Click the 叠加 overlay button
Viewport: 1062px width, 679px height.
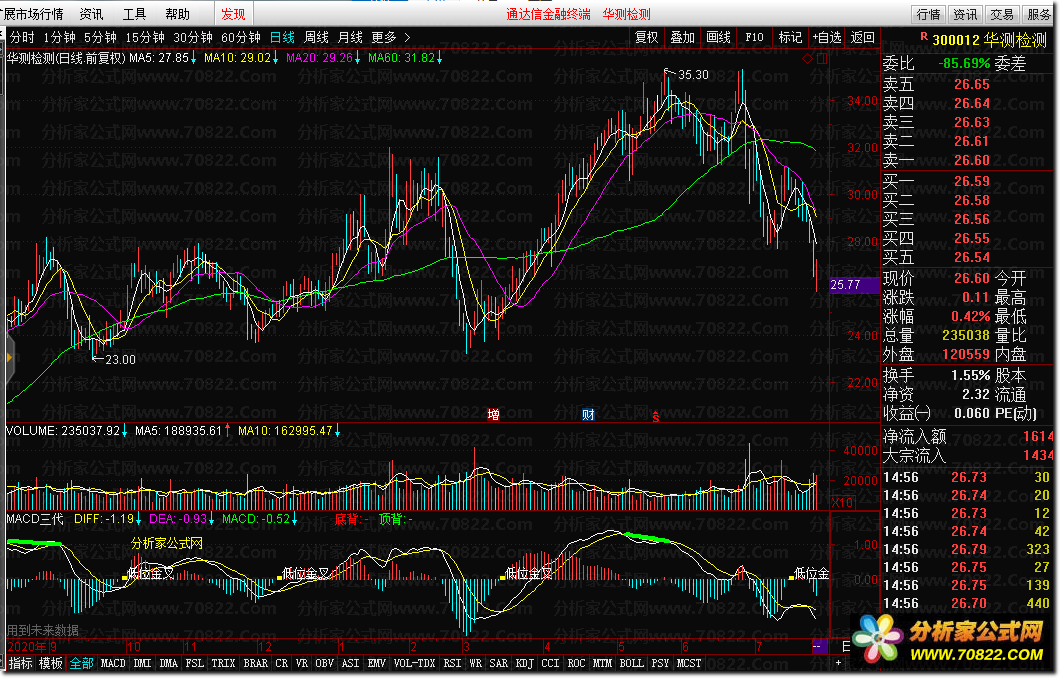[682, 37]
